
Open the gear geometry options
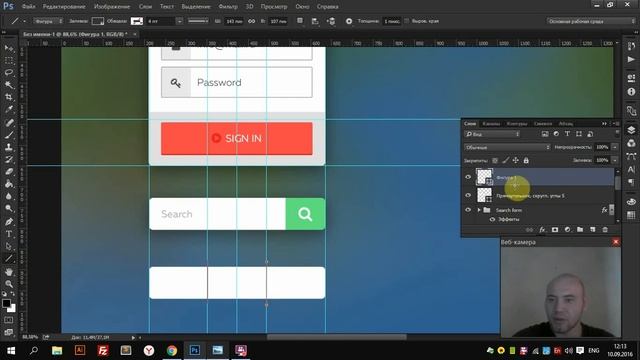pyautogui.click(x=349, y=21)
